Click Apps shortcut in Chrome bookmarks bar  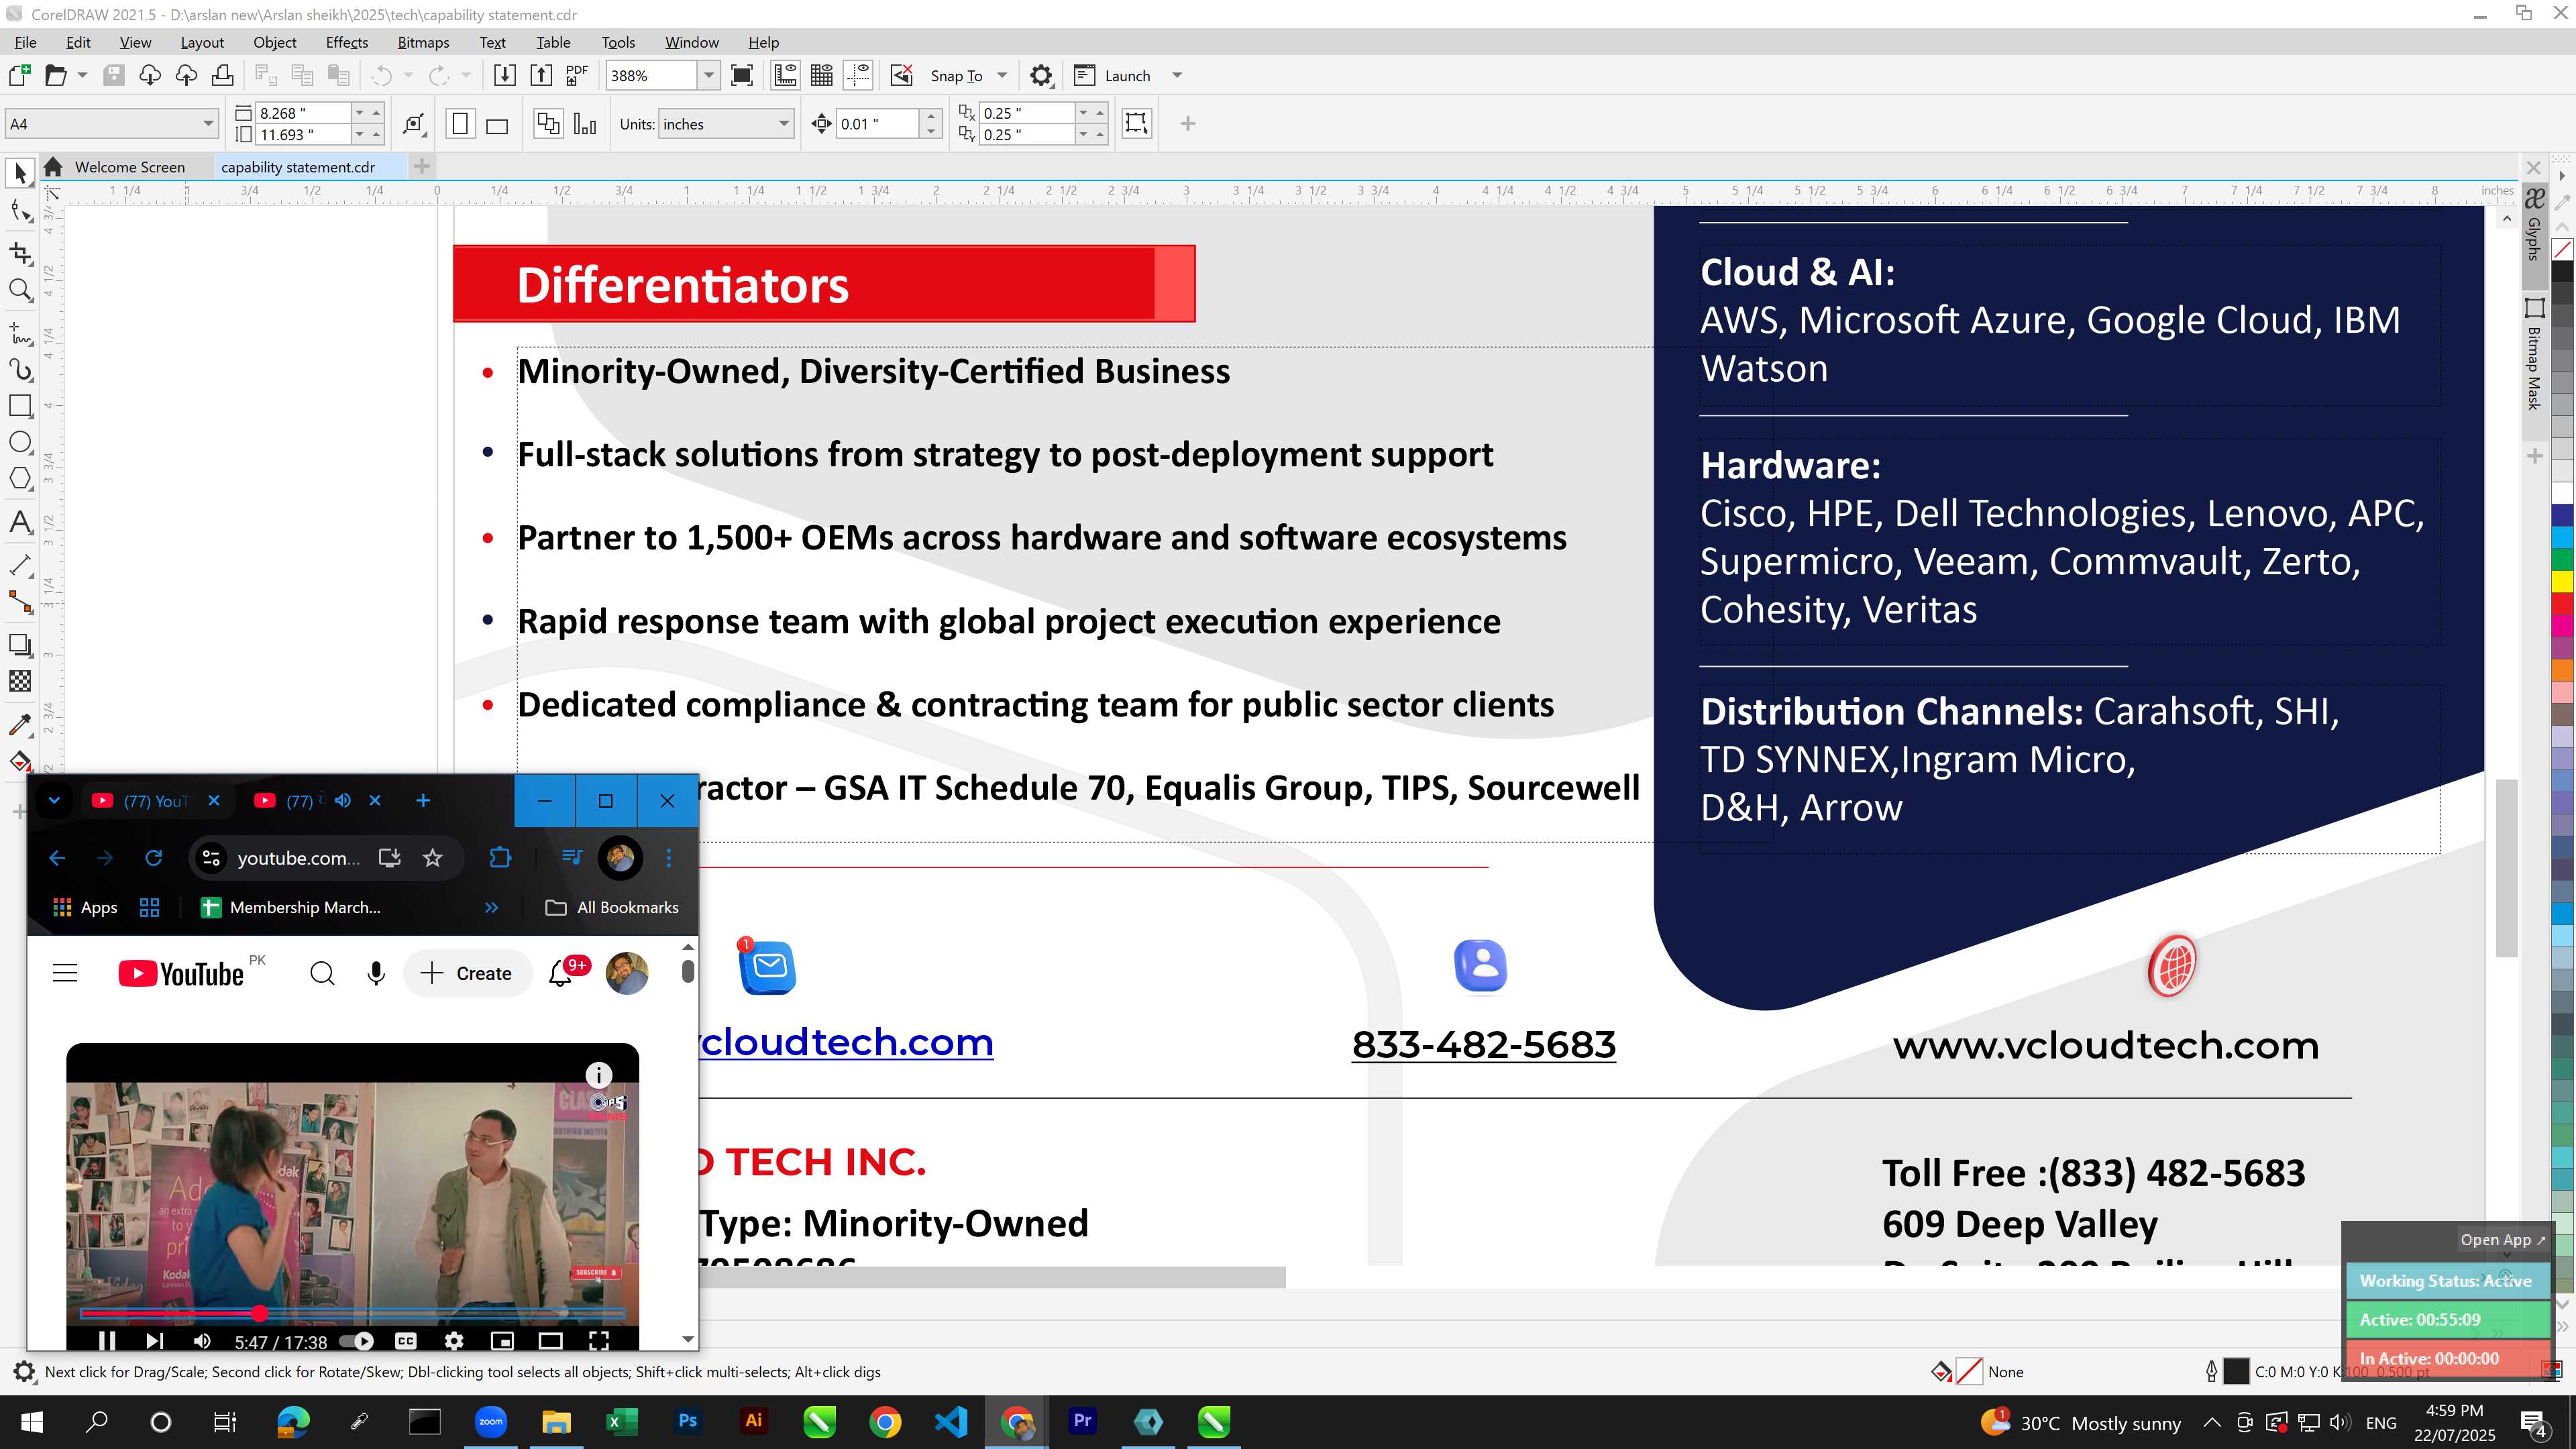pyautogui.click(x=85, y=907)
